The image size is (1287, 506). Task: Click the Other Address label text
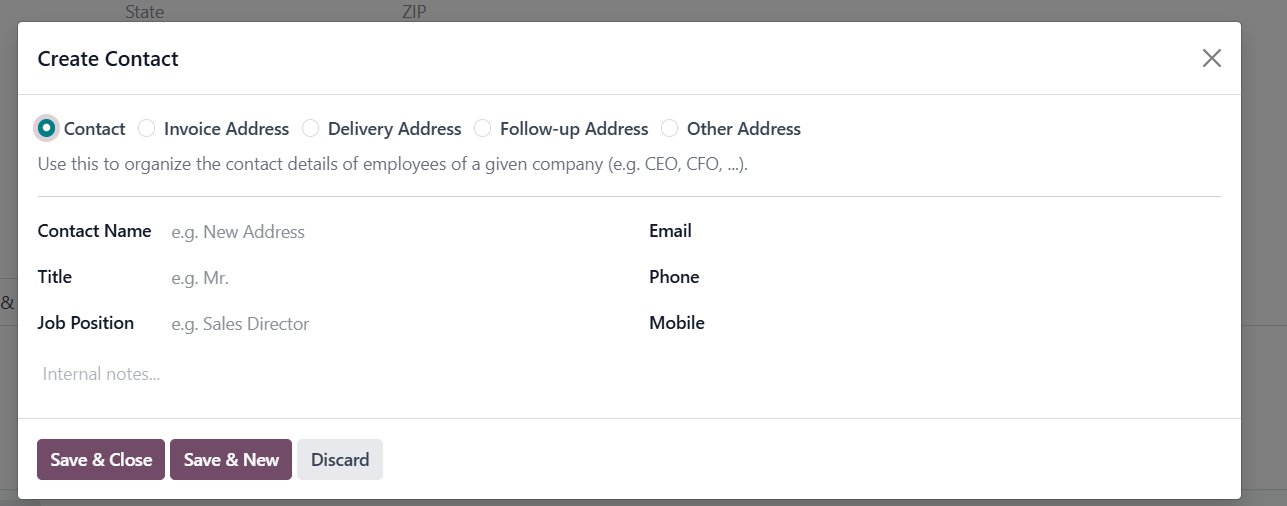(x=744, y=129)
